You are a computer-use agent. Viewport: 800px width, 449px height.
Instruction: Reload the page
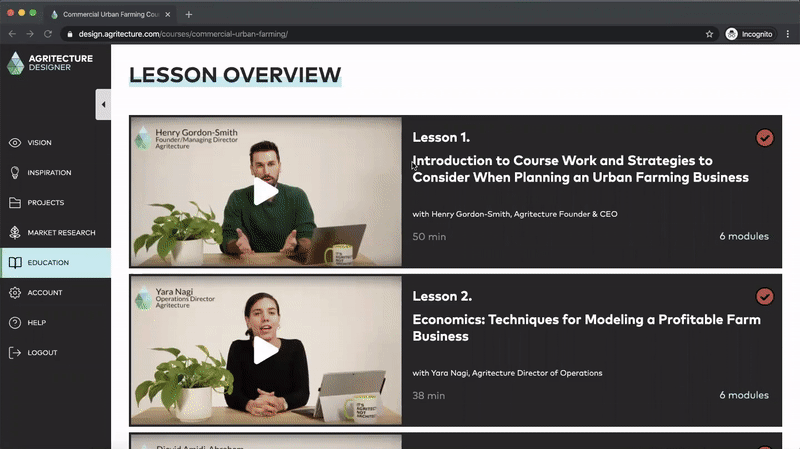point(48,34)
